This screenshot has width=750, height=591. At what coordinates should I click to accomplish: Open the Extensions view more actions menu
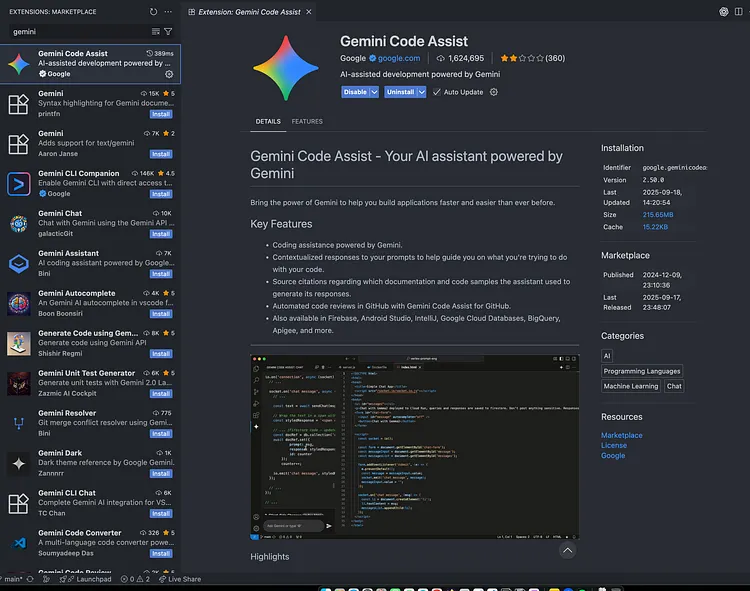click(168, 11)
